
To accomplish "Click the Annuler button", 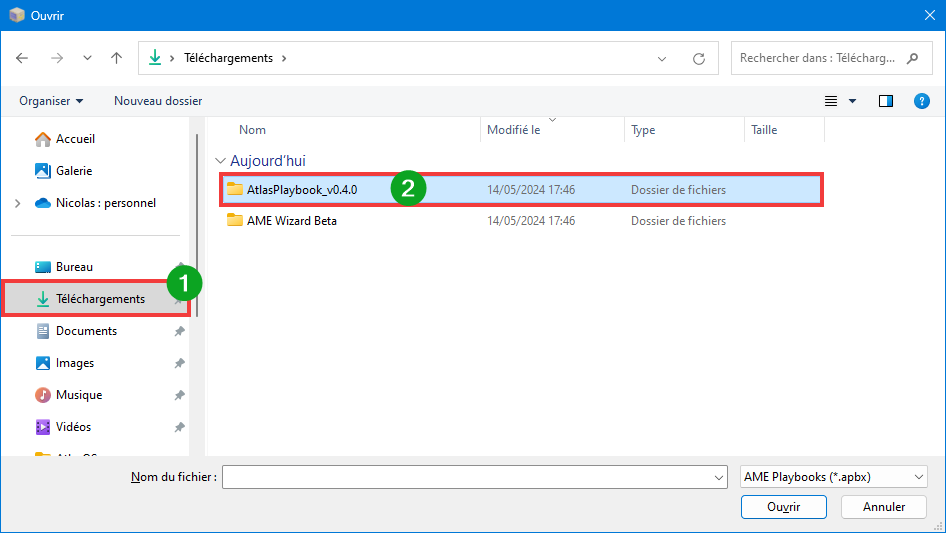I will click(x=884, y=507).
